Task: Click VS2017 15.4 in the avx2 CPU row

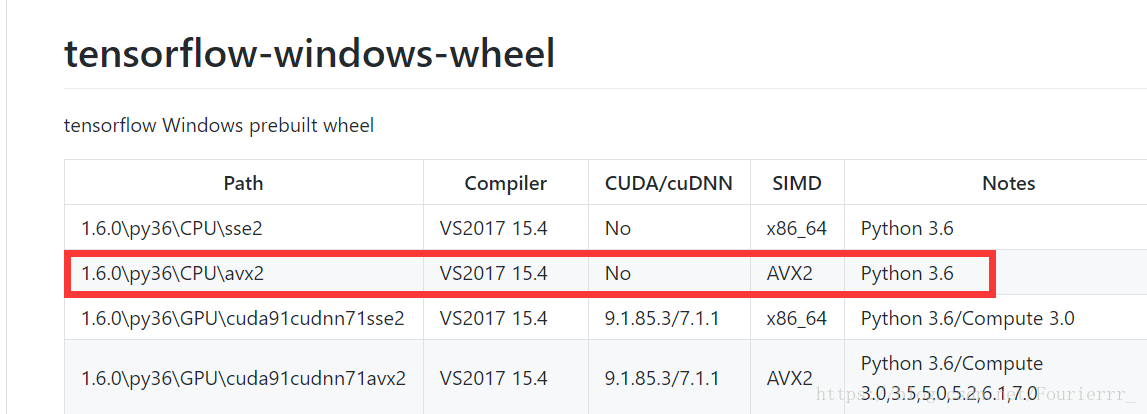Action: pos(494,274)
